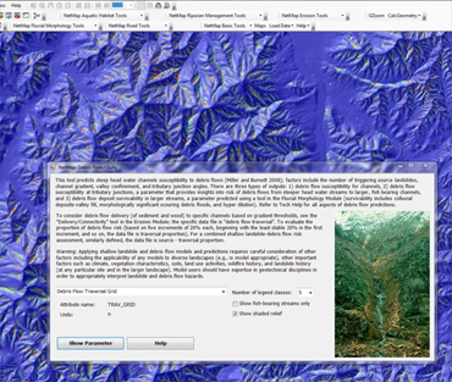Click the map layers icon at the far left of the second row
Viewport: 452px width, 382px height.
coord(8,15)
